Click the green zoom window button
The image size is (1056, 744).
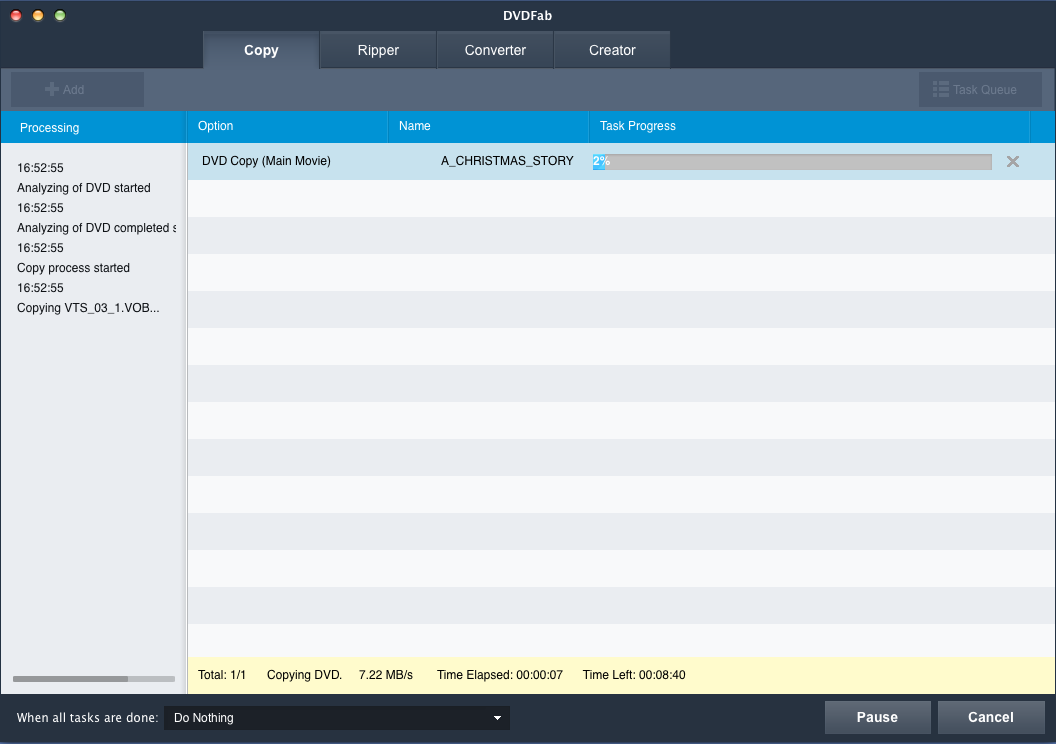[x=60, y=15]
